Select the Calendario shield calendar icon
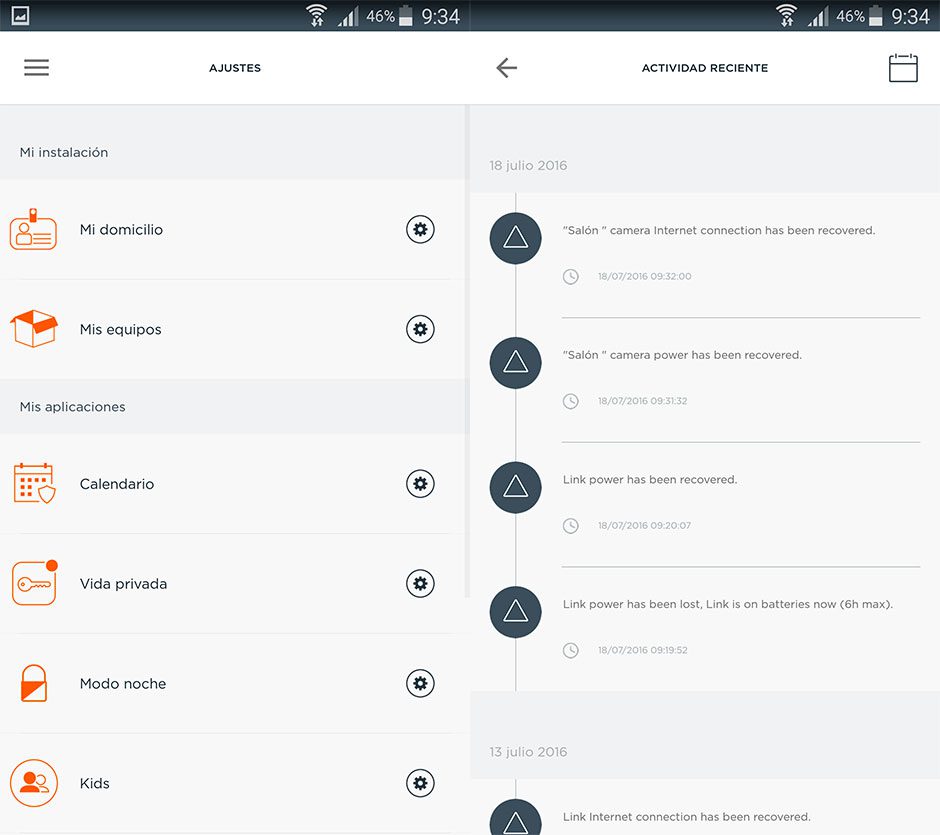This screenshot has width=940, height=835. 35,483
